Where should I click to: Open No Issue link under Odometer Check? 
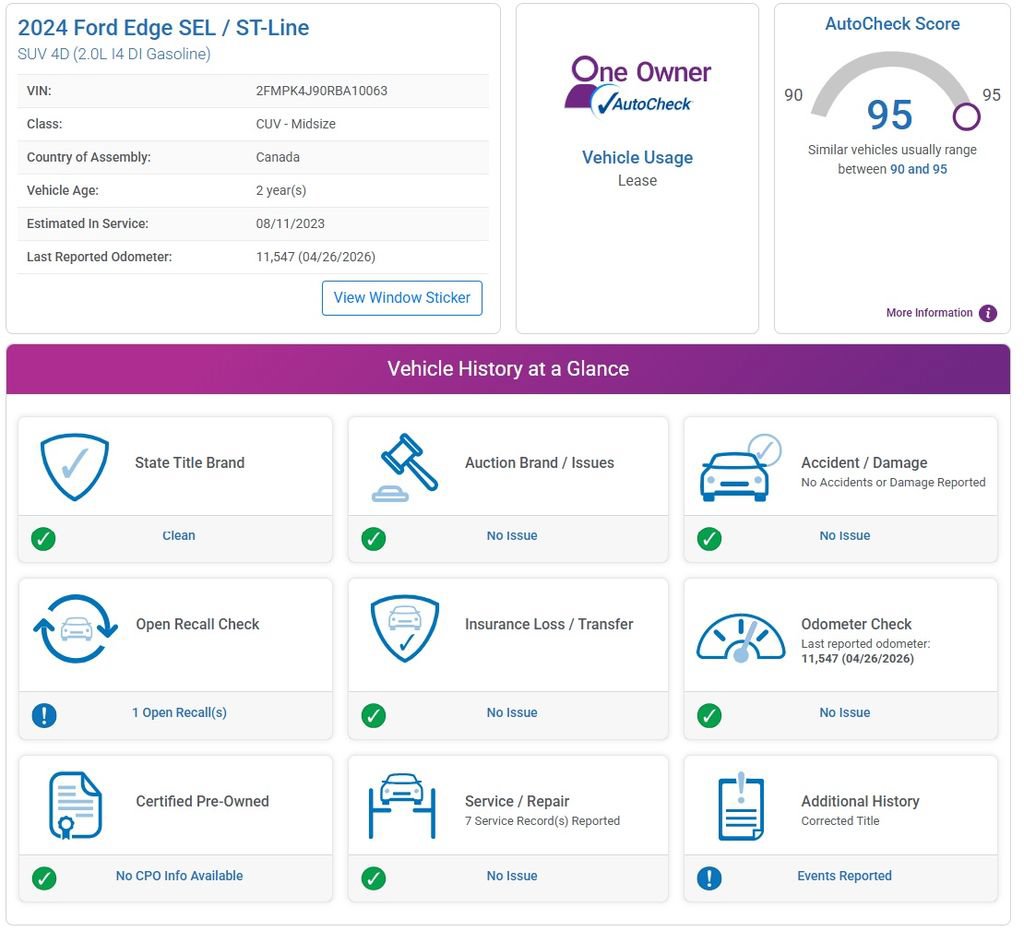coord(845,713)
